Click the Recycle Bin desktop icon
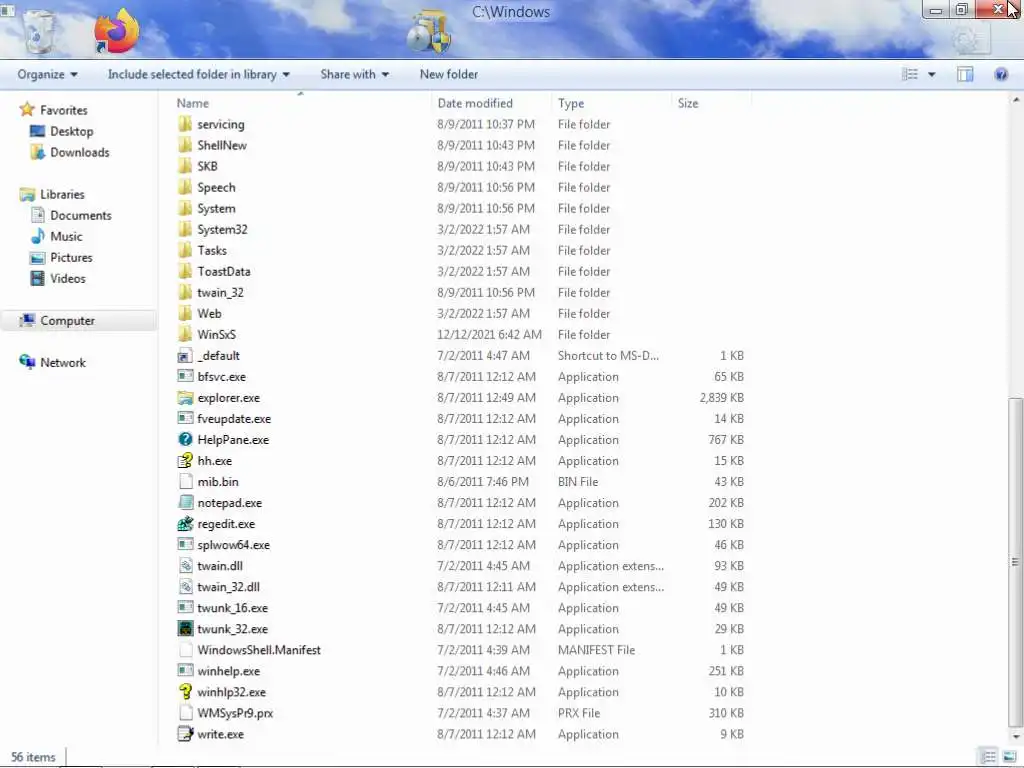This screenshot has width=1024, height=768. pyautogui.click(x=39, y=31)
